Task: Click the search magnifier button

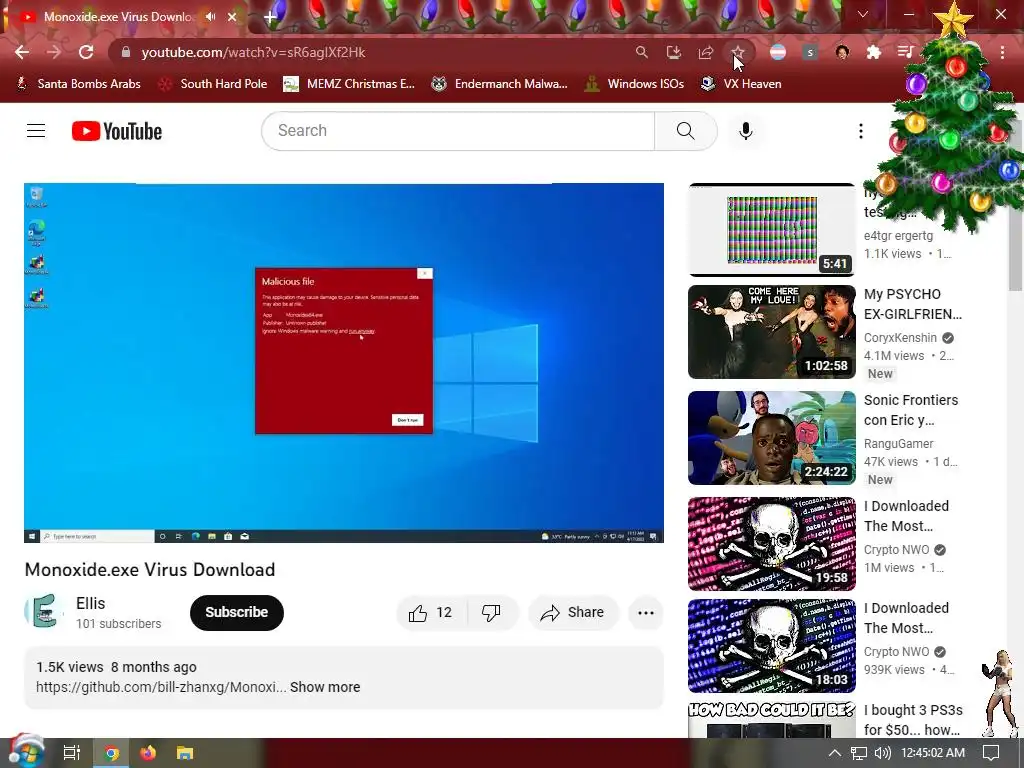Action: click(686, 131)
